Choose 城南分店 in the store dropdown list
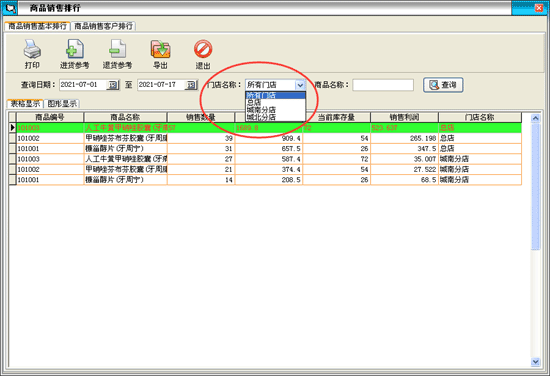The image size is (550, 376). (x=275, y=110)
